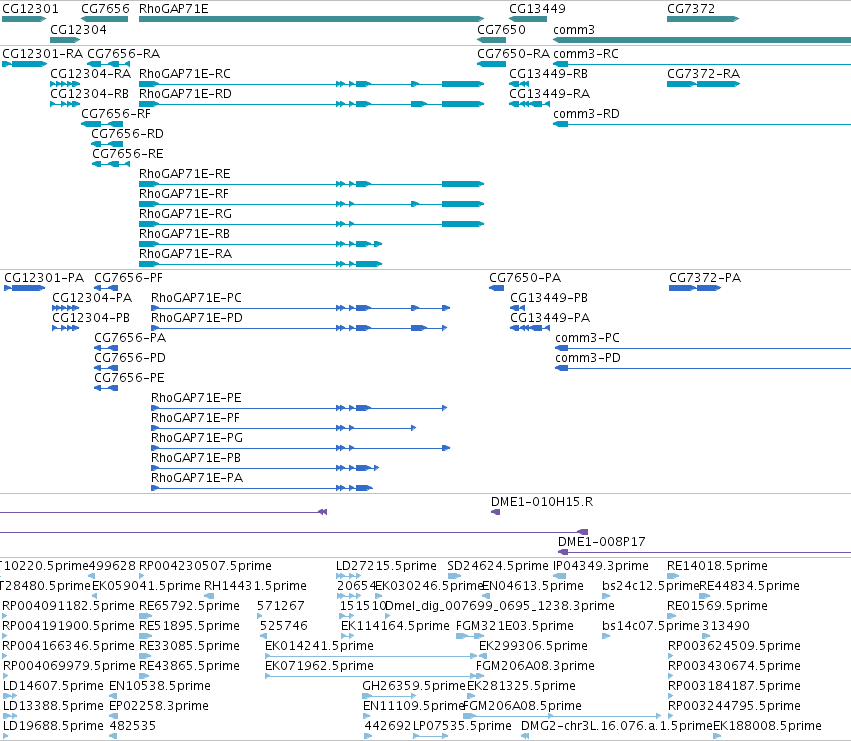
Task: Select transcript CG12304-RB
Action: (x=65, y=104)
